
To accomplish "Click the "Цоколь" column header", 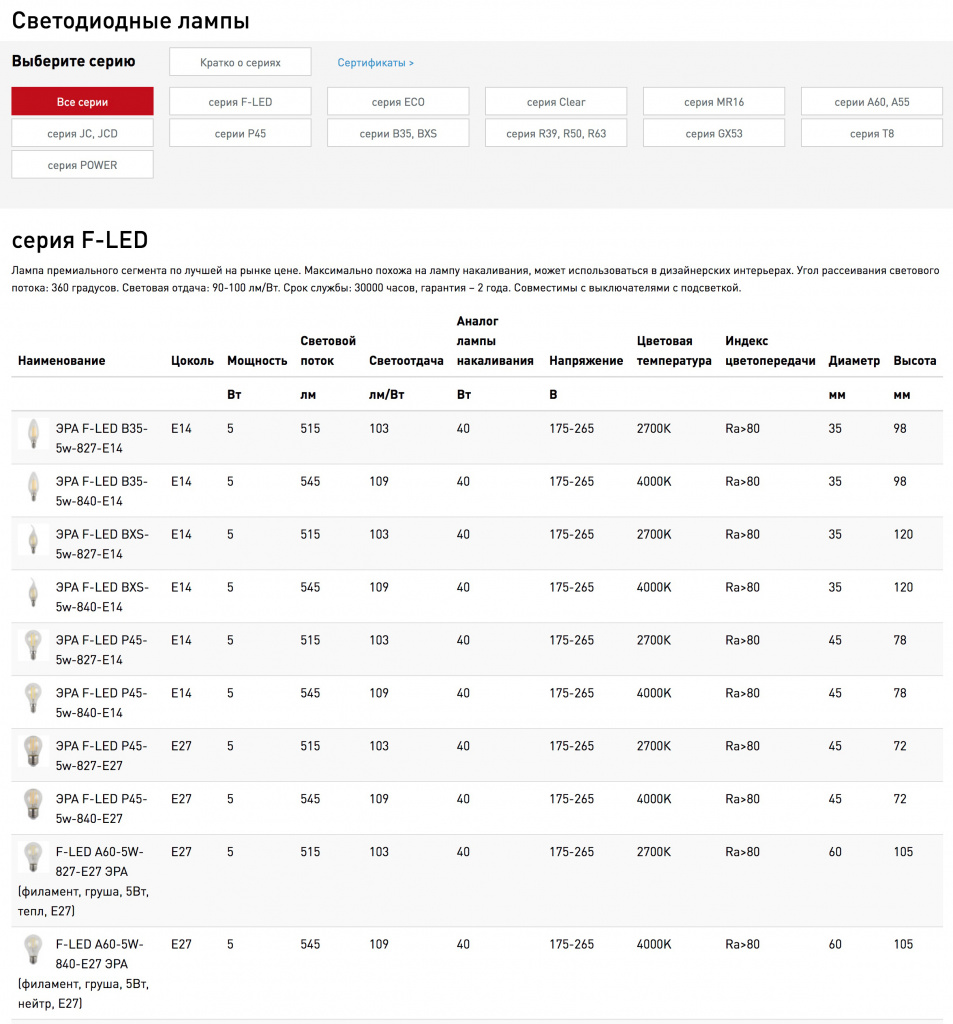I will pyautogui.click(x=193, y=360).
